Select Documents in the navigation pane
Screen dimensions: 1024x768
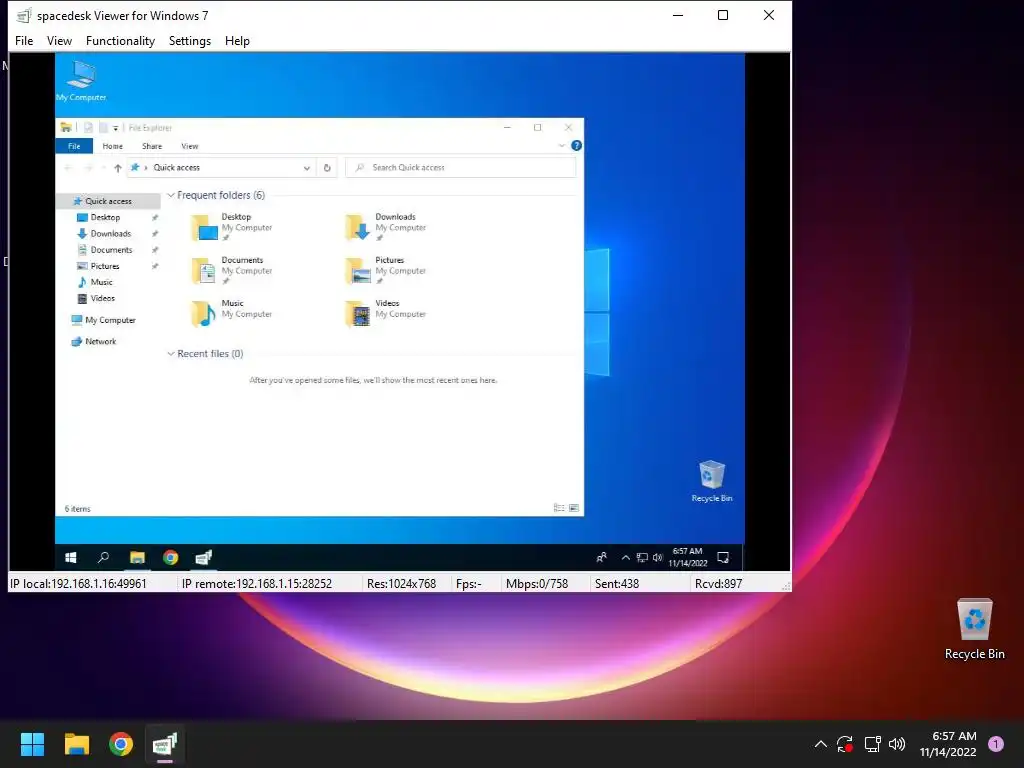coord(111,250)
